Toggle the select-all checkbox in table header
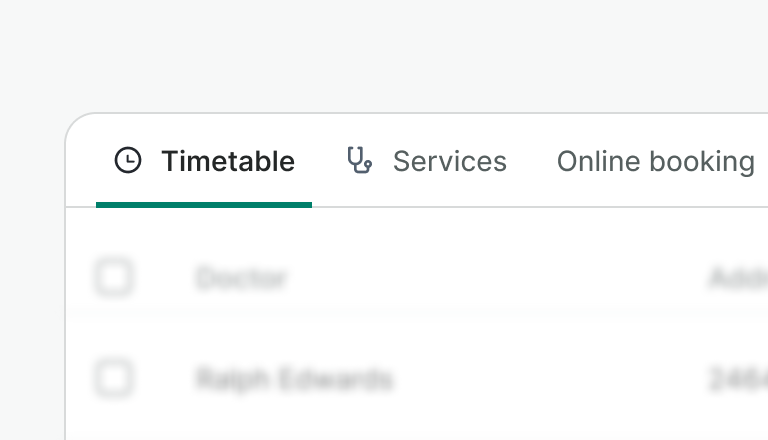Screen dimensions: 768x440 (113, 277)
